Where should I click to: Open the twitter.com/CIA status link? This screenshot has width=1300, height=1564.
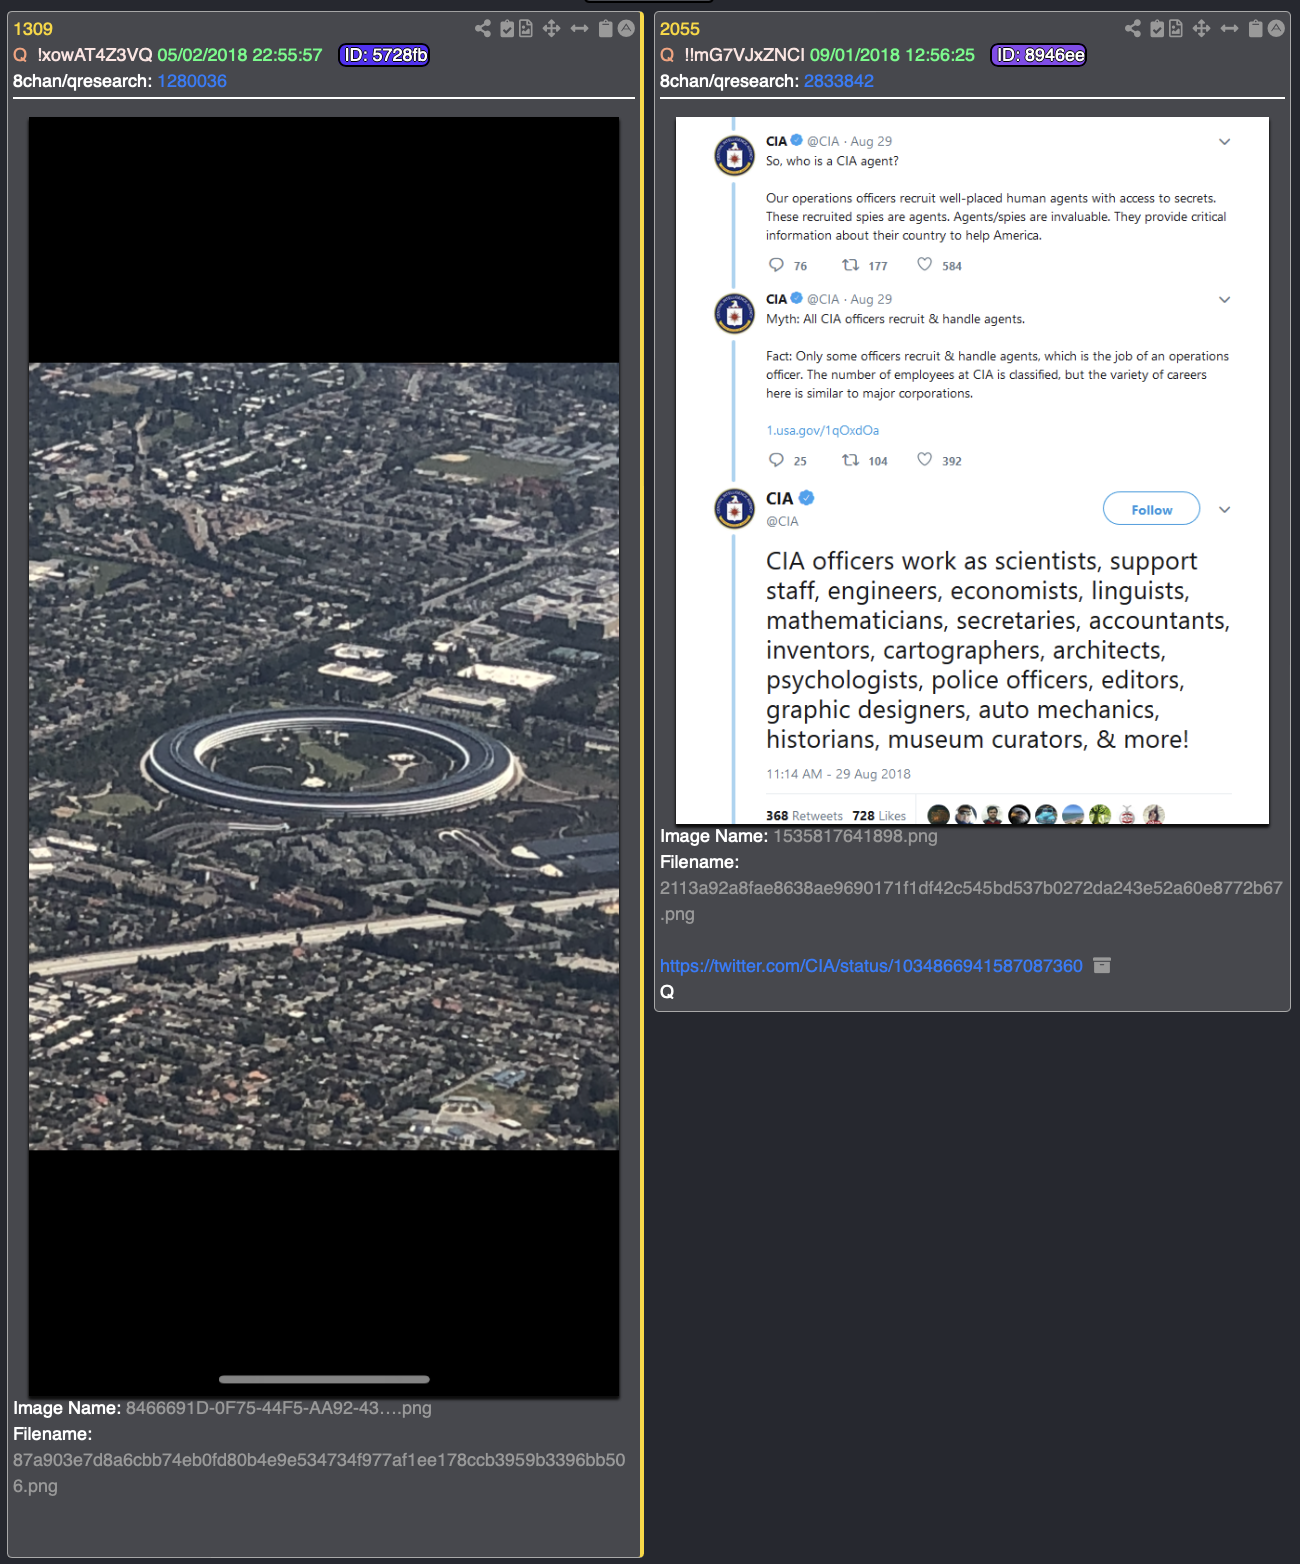871,966
